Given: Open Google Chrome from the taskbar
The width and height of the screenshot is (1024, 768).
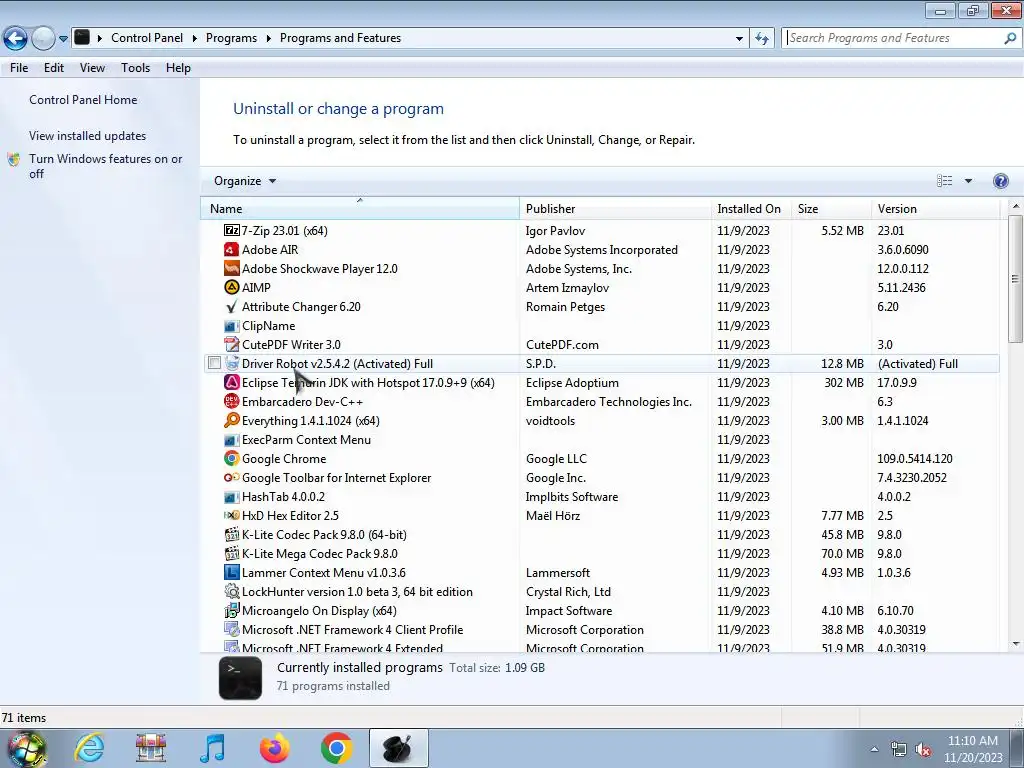Looking at the screenshot, I should click(x=337, y=748).
